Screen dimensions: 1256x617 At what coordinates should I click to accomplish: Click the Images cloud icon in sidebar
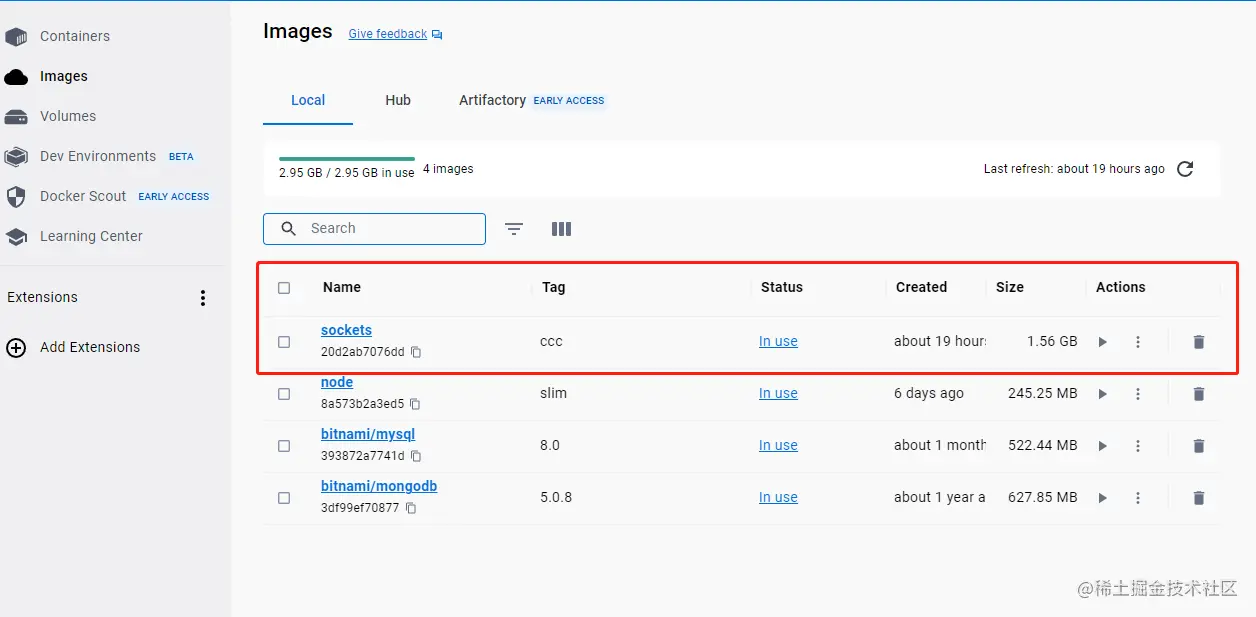[16, 77]
